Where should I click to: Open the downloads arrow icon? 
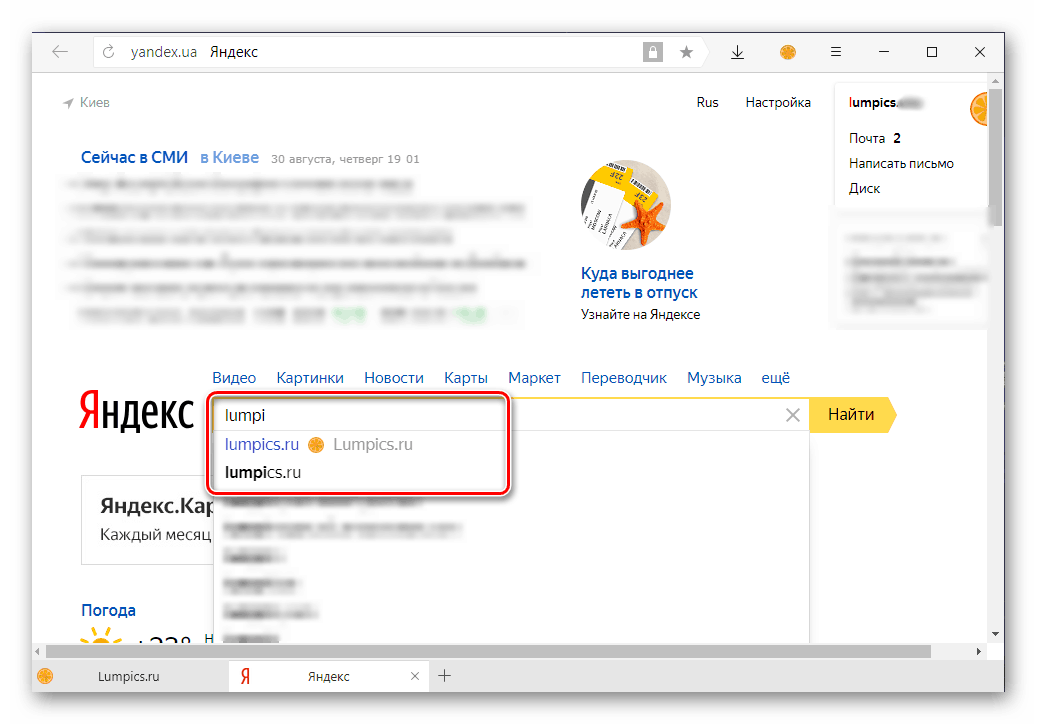coord(737,53)
